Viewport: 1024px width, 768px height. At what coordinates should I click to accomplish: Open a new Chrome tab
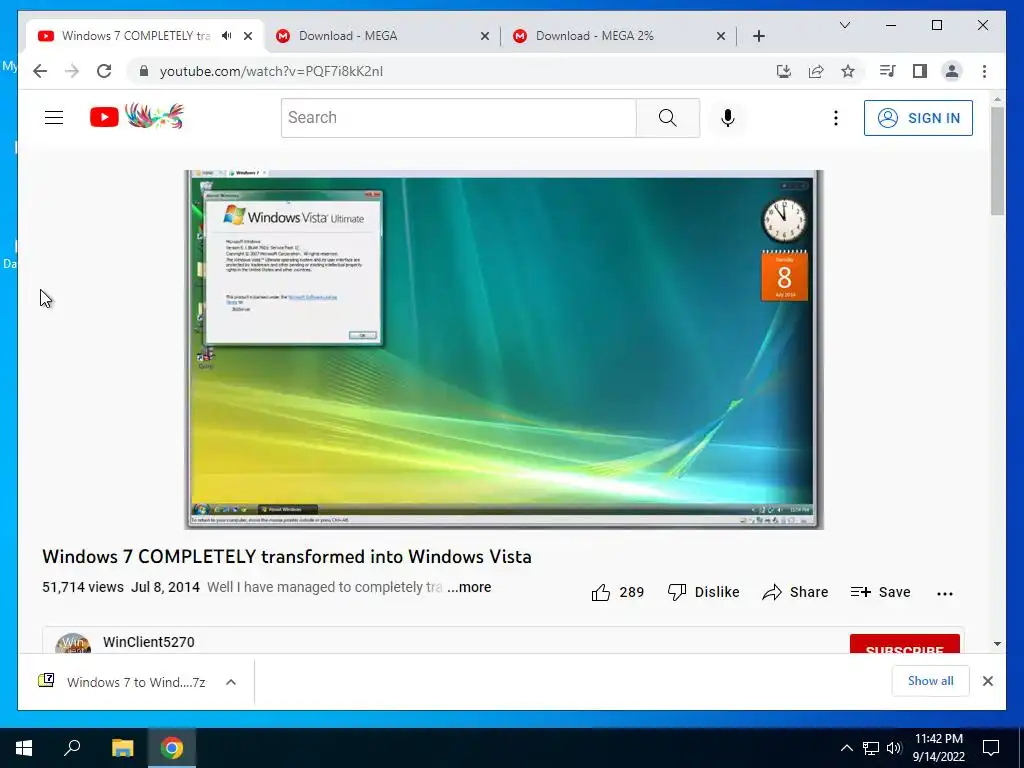758,36
